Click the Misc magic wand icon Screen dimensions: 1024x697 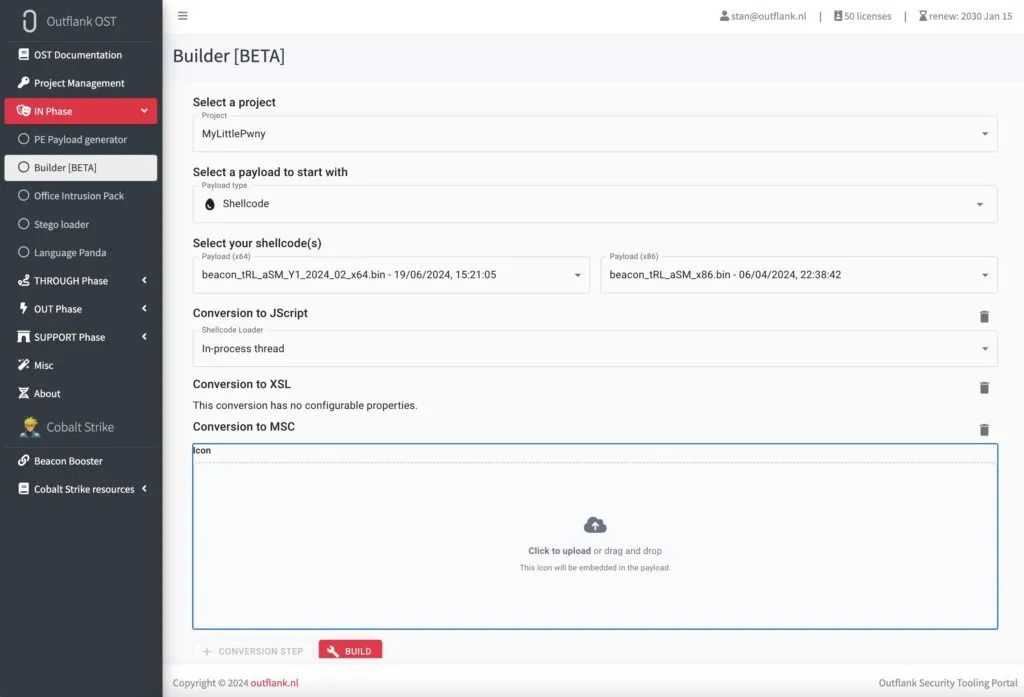pyautogui.click(x=24, y=365)
